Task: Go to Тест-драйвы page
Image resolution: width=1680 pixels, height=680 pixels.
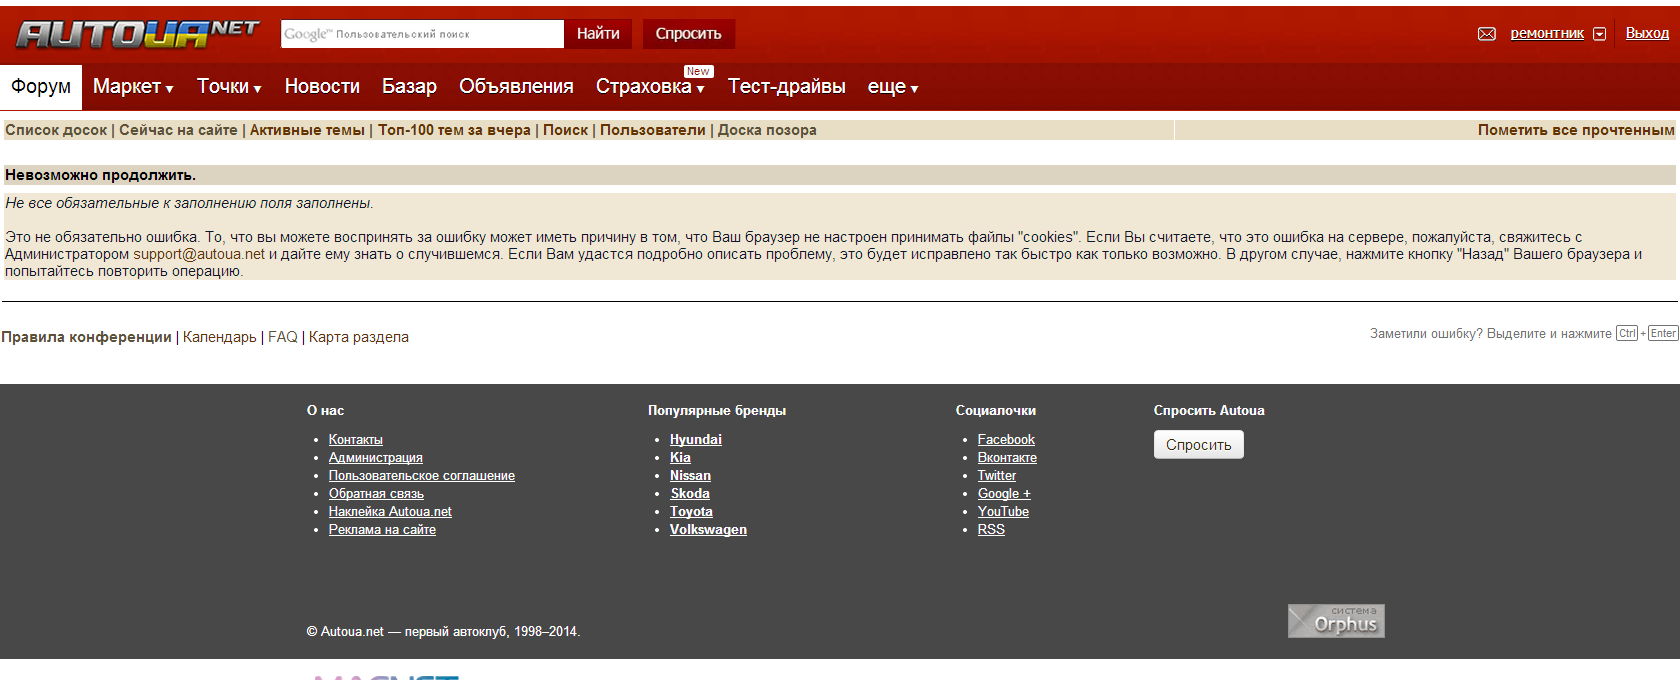Action: coord(786,87)
